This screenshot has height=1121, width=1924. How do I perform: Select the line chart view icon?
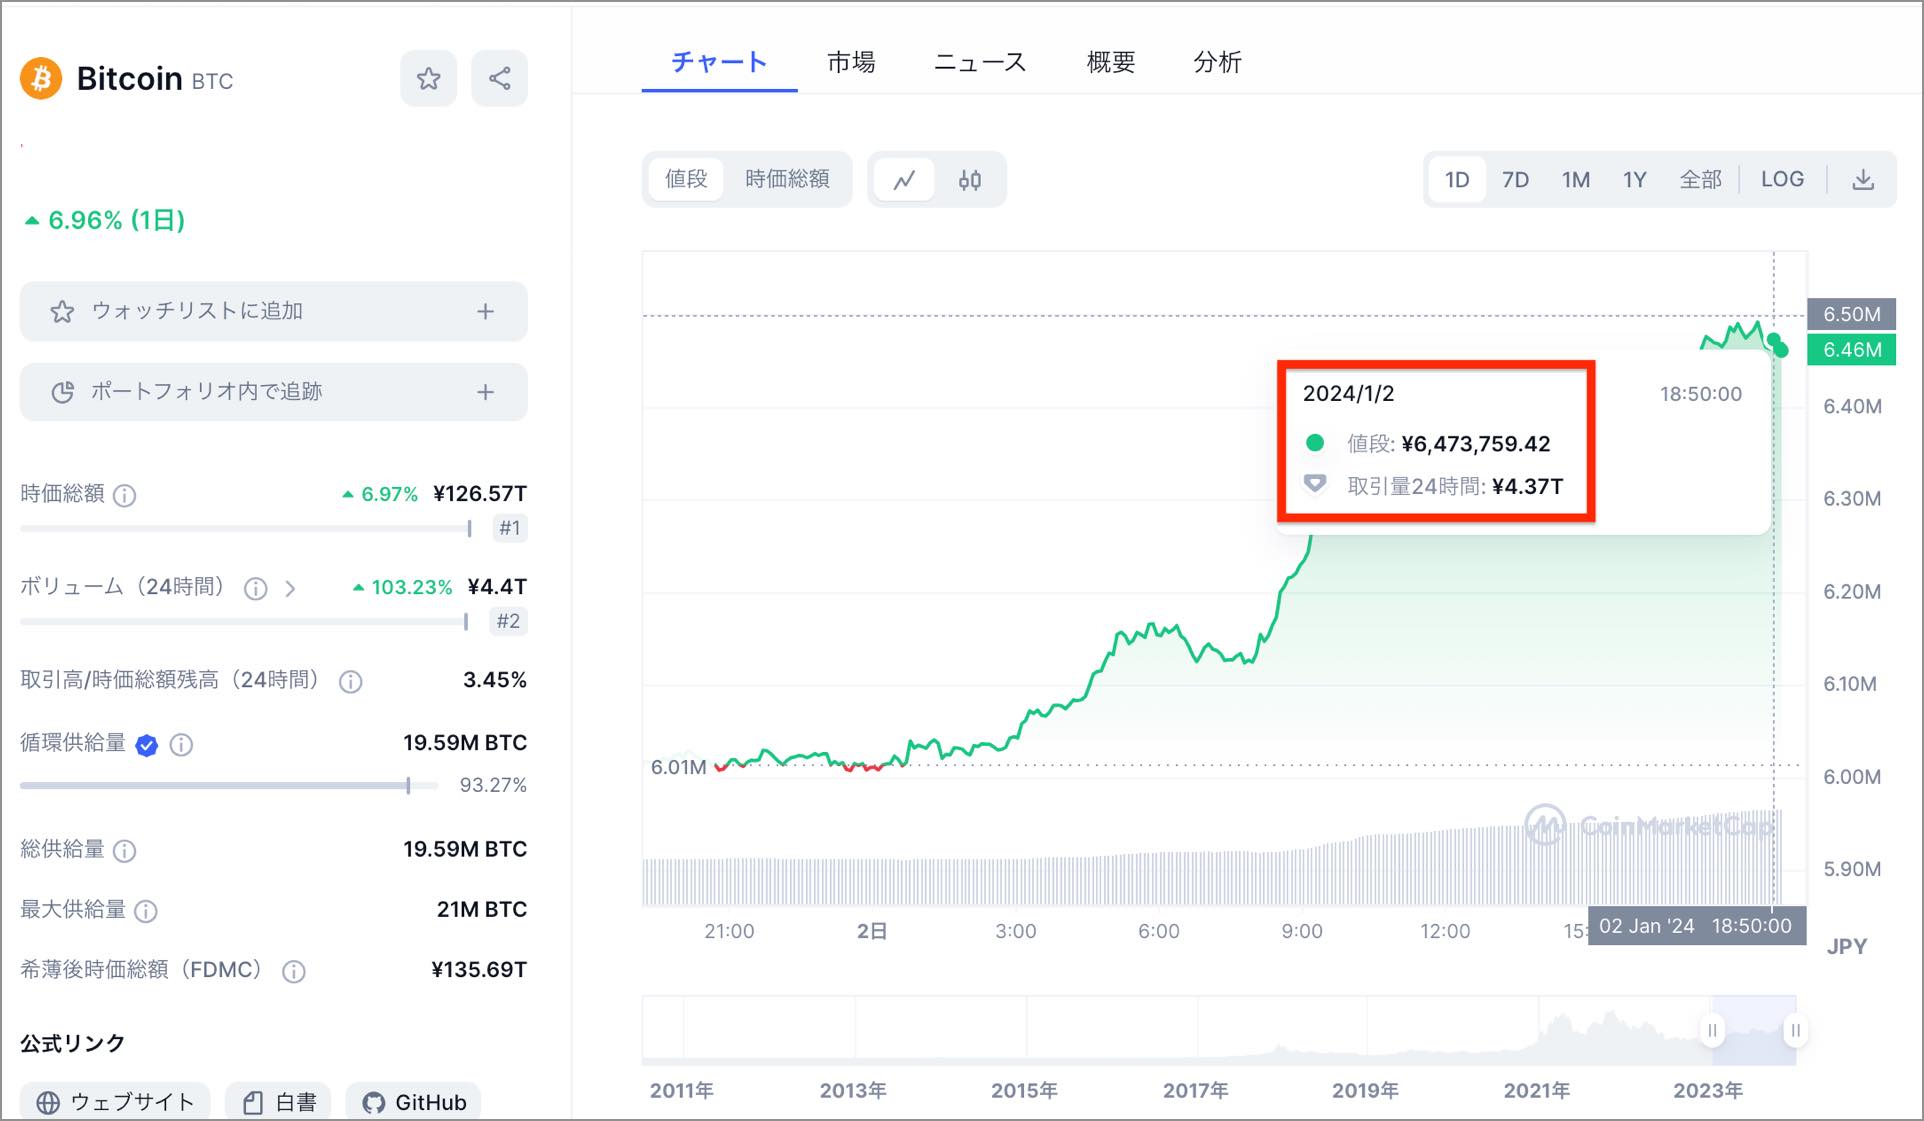point(904,180)
